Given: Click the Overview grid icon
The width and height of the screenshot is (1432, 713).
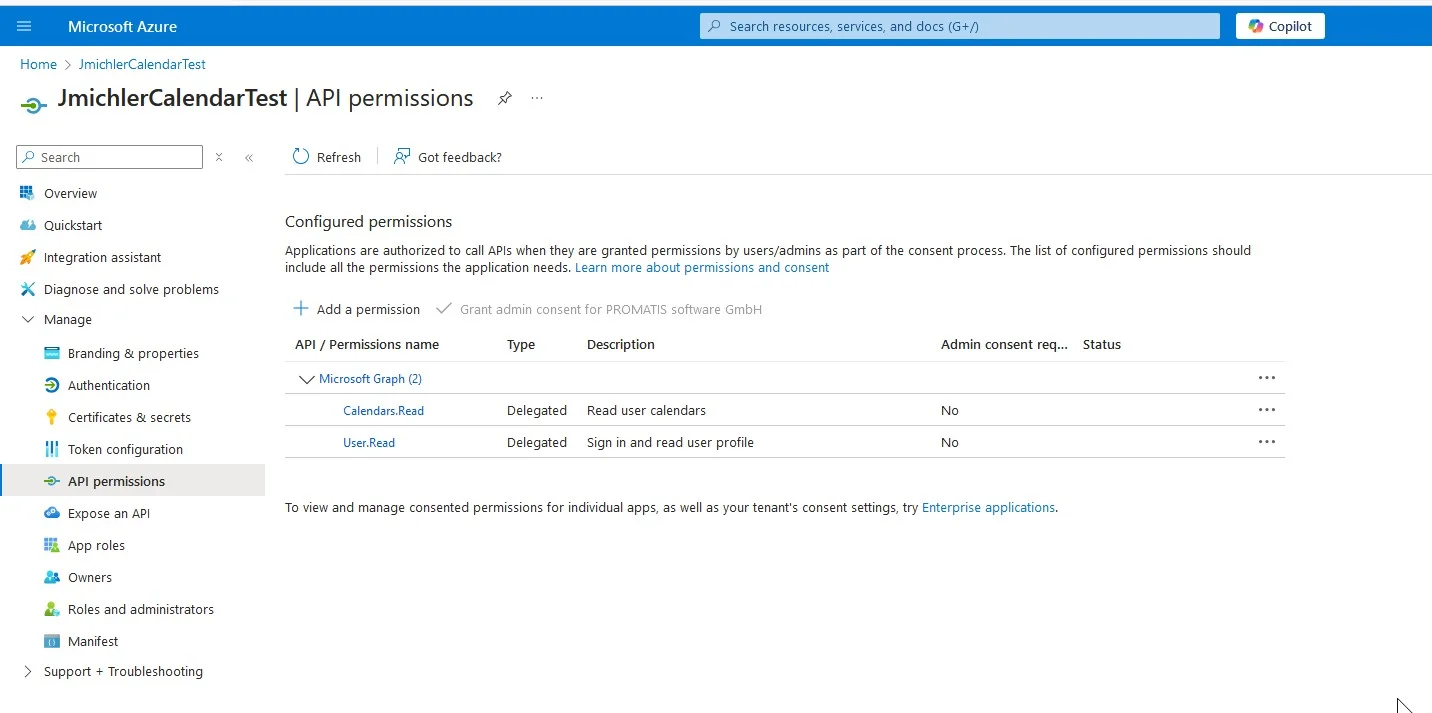Looking at the screenshot, I should tap(27, 193).
